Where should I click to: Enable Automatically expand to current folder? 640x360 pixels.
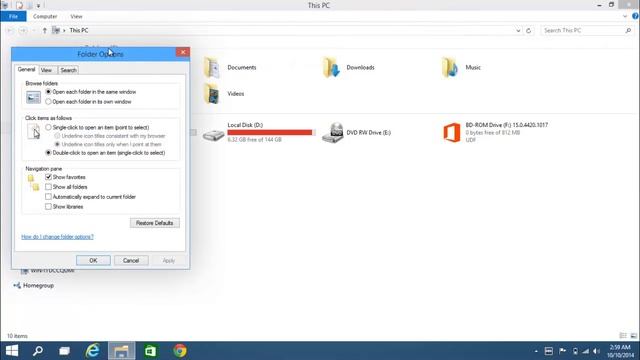(48, 196)
